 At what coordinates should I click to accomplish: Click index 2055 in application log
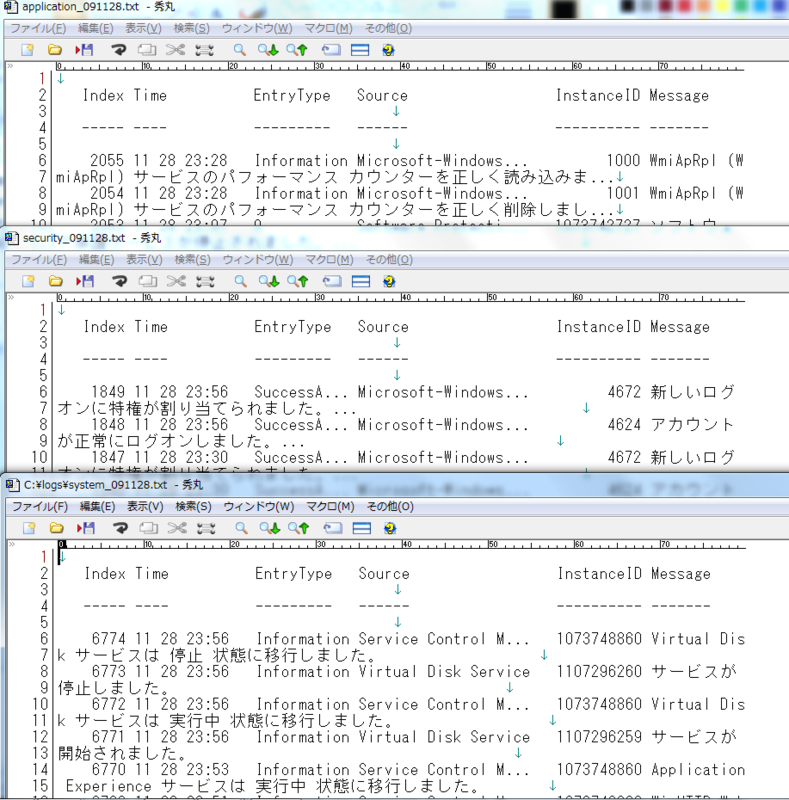107,161
